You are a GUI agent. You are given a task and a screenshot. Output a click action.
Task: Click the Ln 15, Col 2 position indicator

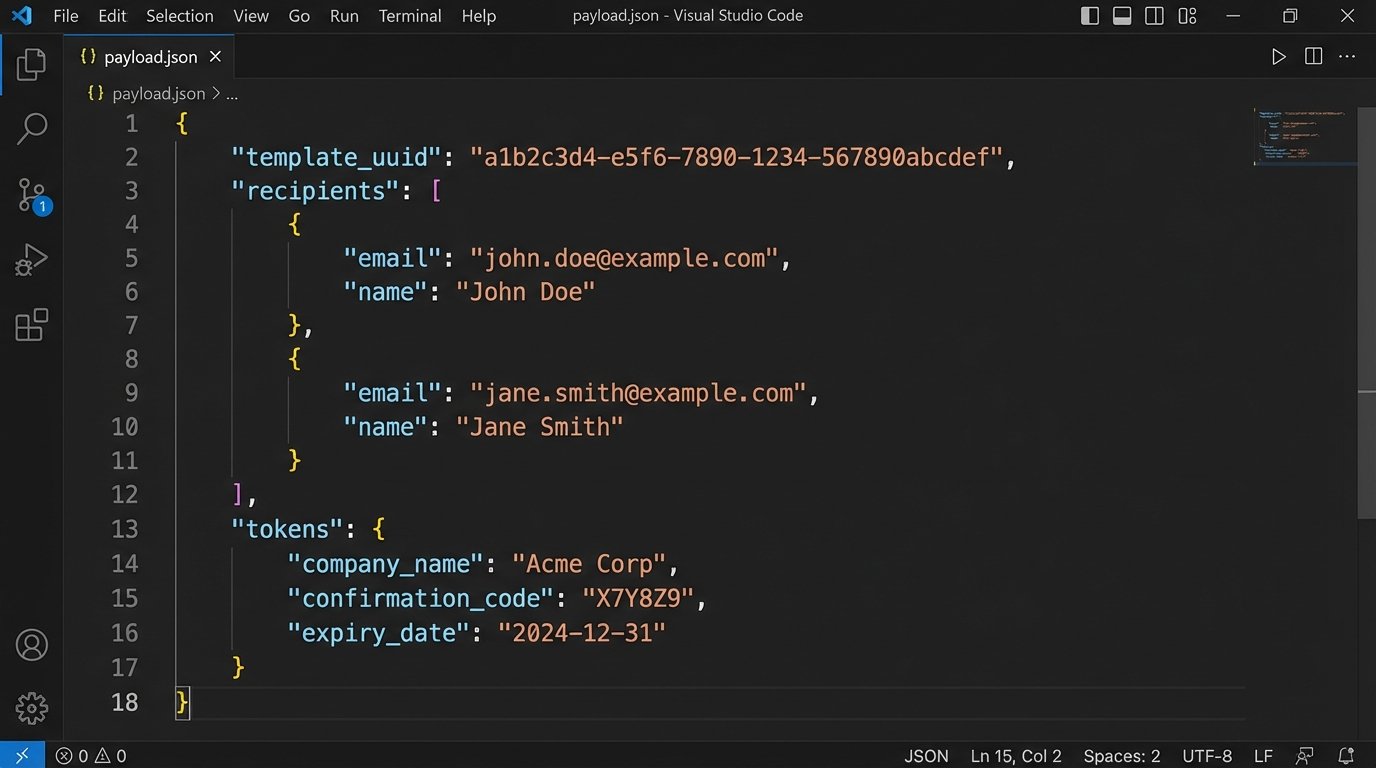coord(1016,756)
